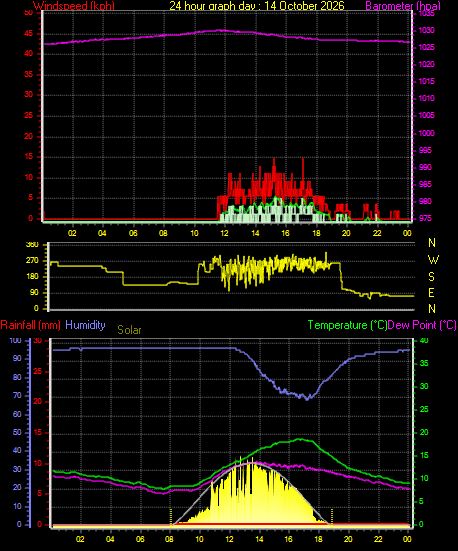Click barometer axis value 1025

point(426,47)
